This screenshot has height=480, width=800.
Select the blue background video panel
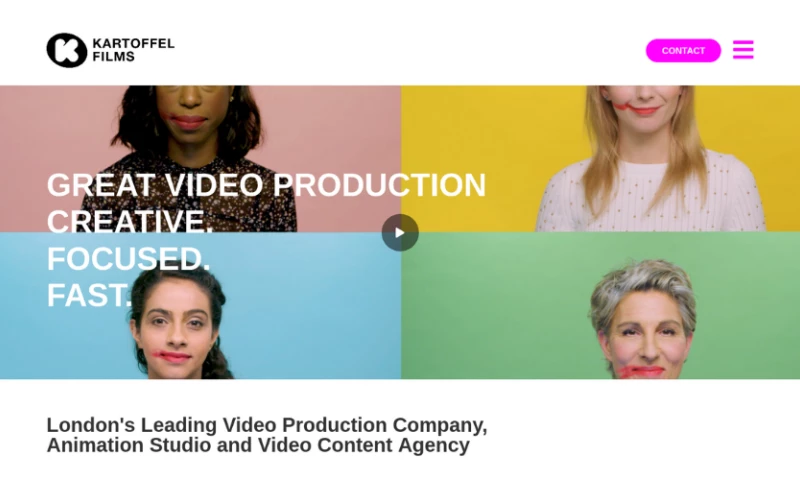point(201,306)
